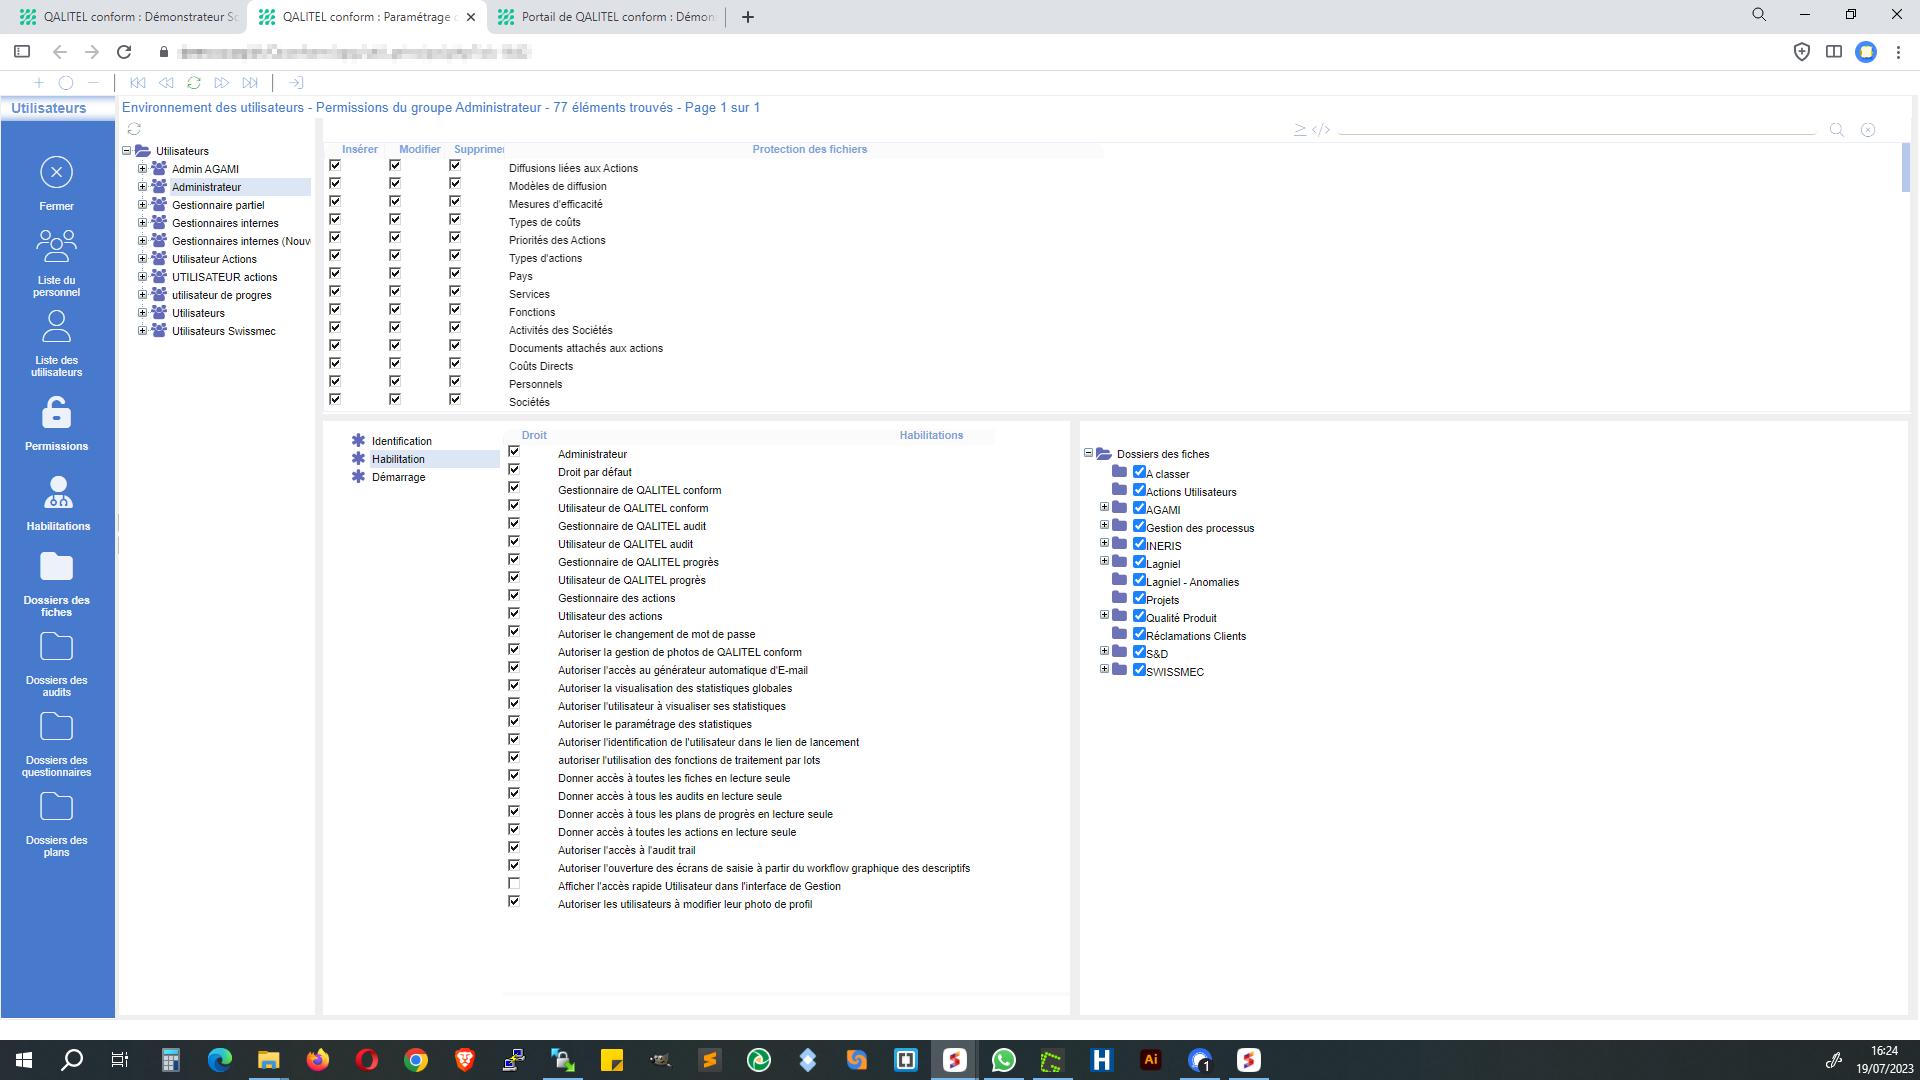1920x1080 pixels.
Task: Toggle the Administrateur droit checkbox
Action: (514, 452)
